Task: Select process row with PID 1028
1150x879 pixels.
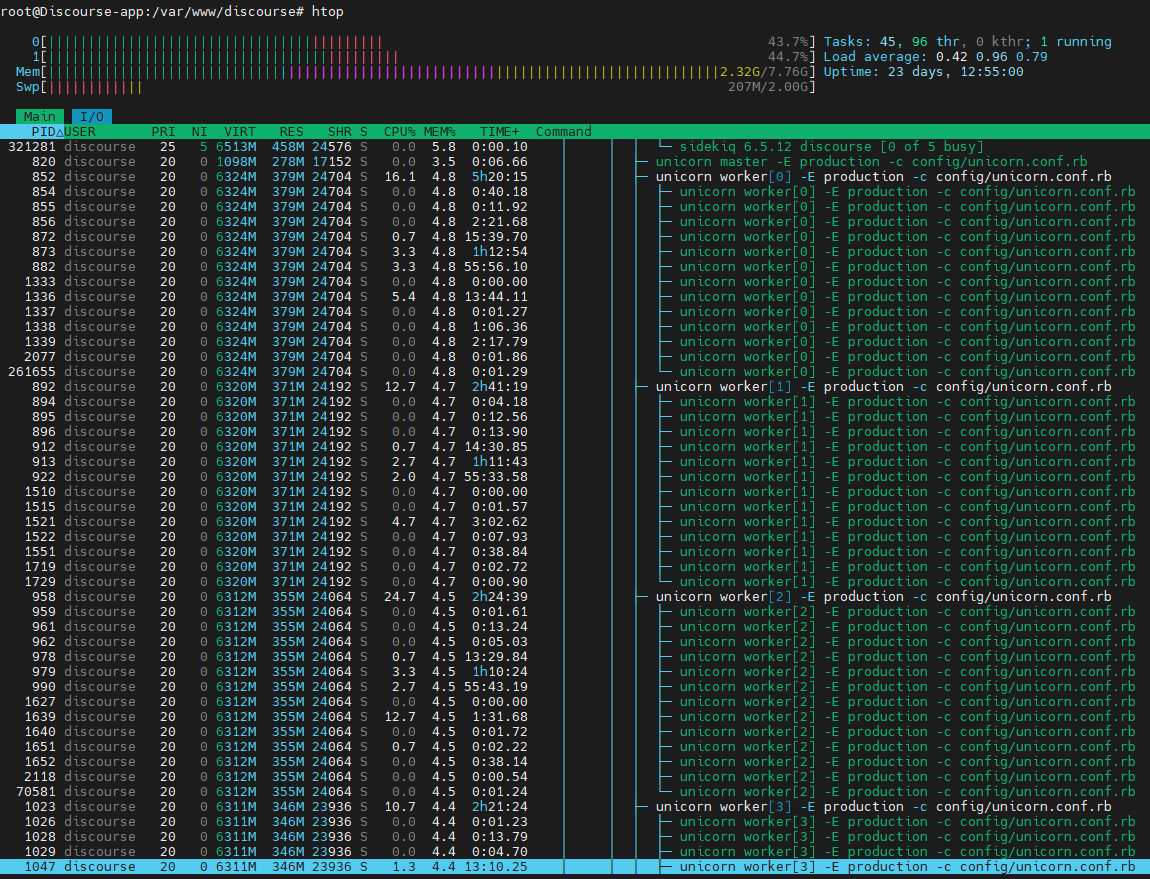Action: tap(575, 836)
